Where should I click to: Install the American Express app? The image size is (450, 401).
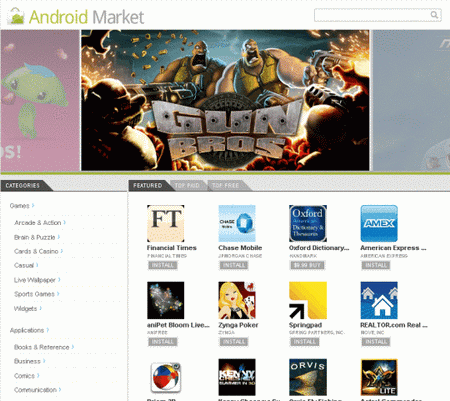376,265
